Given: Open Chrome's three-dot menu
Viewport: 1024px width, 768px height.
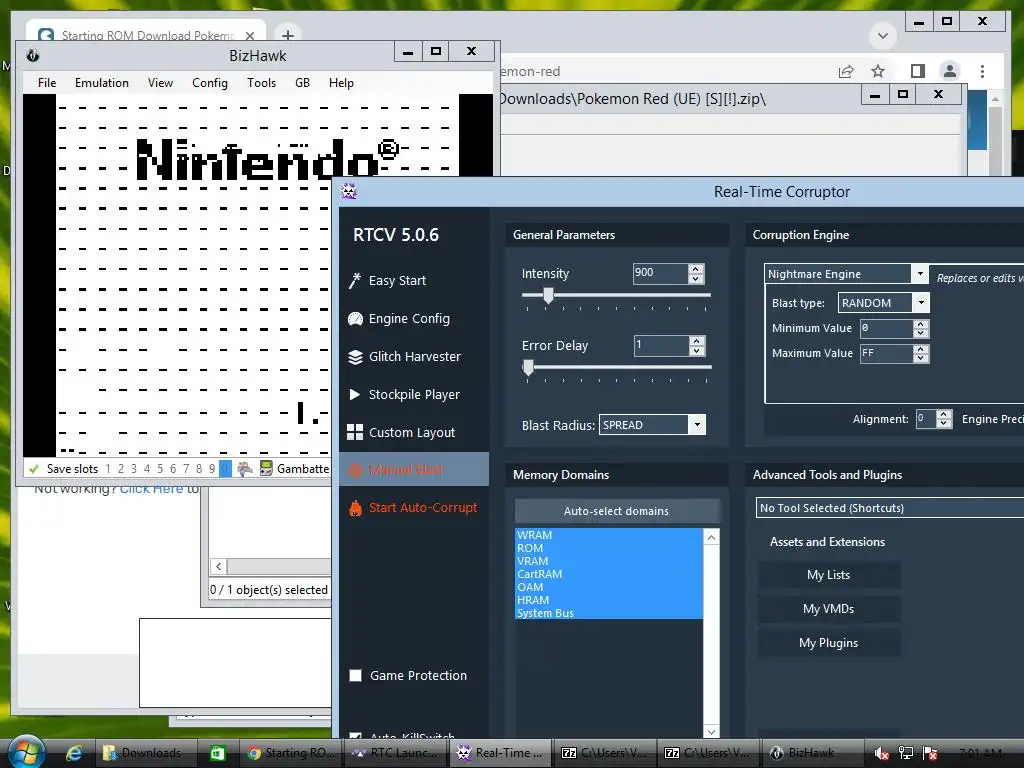Looking at the screenshot, I should (982, 71).
